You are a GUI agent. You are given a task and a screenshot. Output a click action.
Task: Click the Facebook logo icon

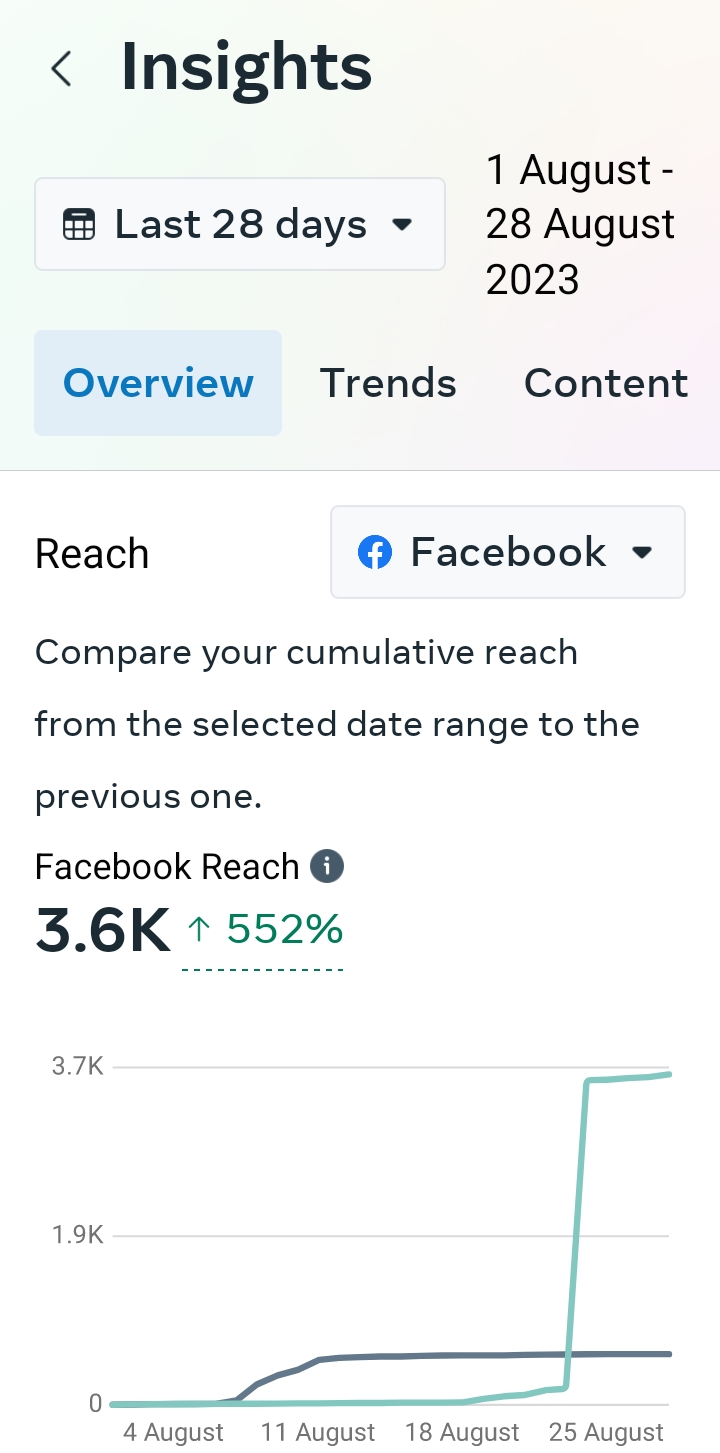pyautogui.click(x=374, y=552)
